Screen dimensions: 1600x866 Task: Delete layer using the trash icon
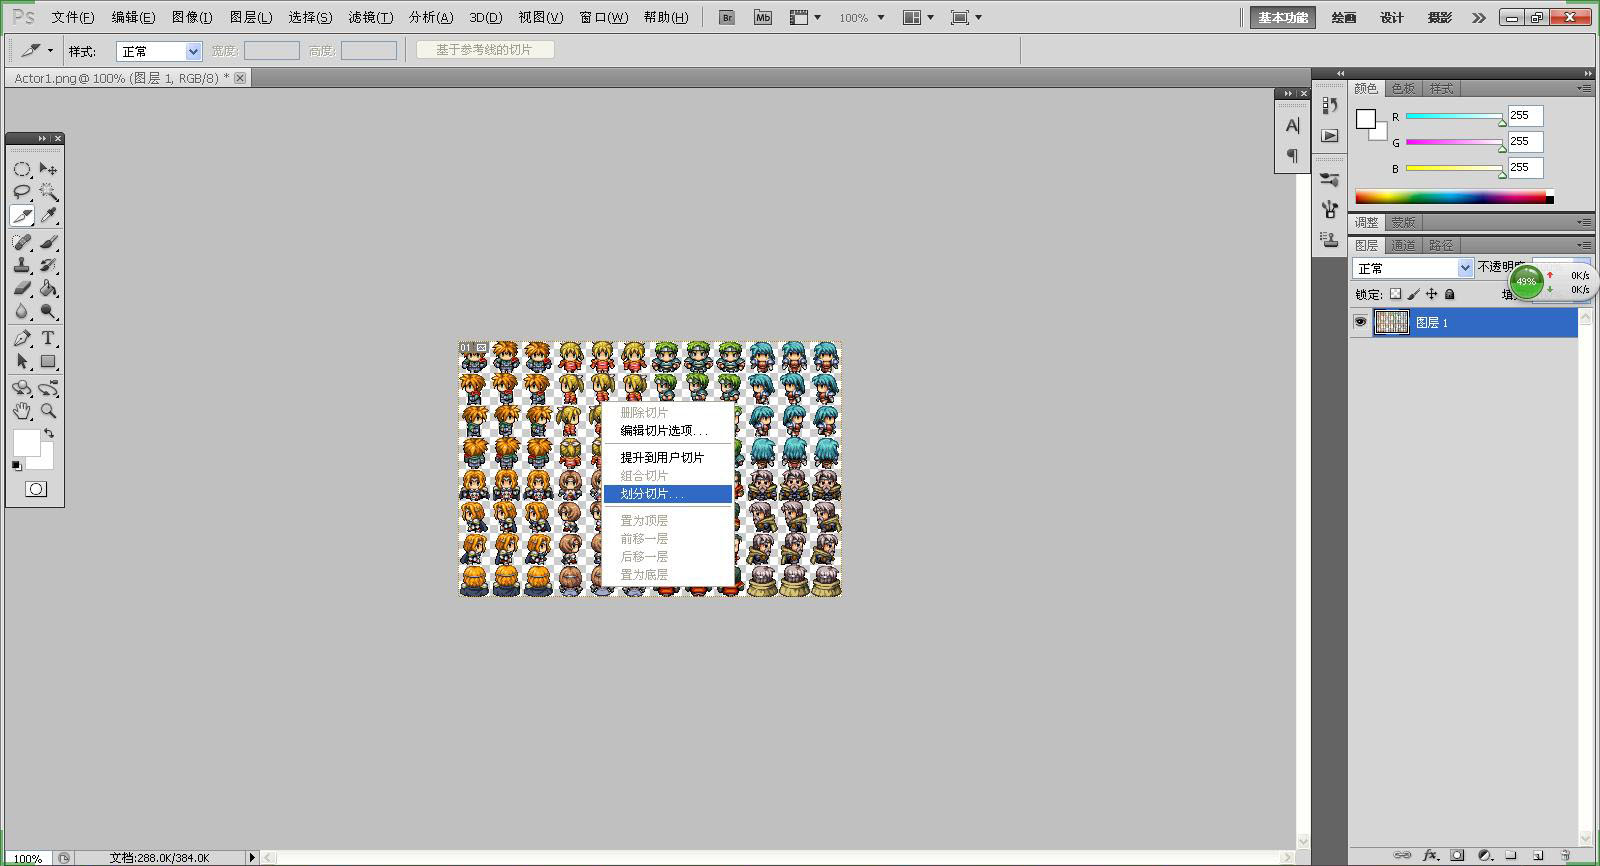coord(1566,855)
